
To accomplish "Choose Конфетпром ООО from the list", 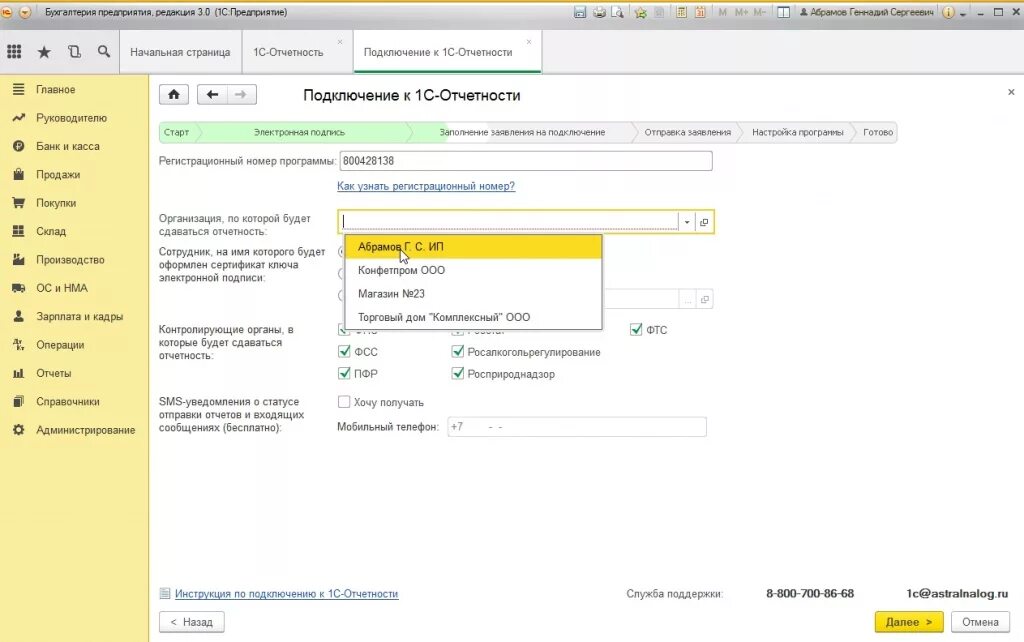I will coord(473,270).
